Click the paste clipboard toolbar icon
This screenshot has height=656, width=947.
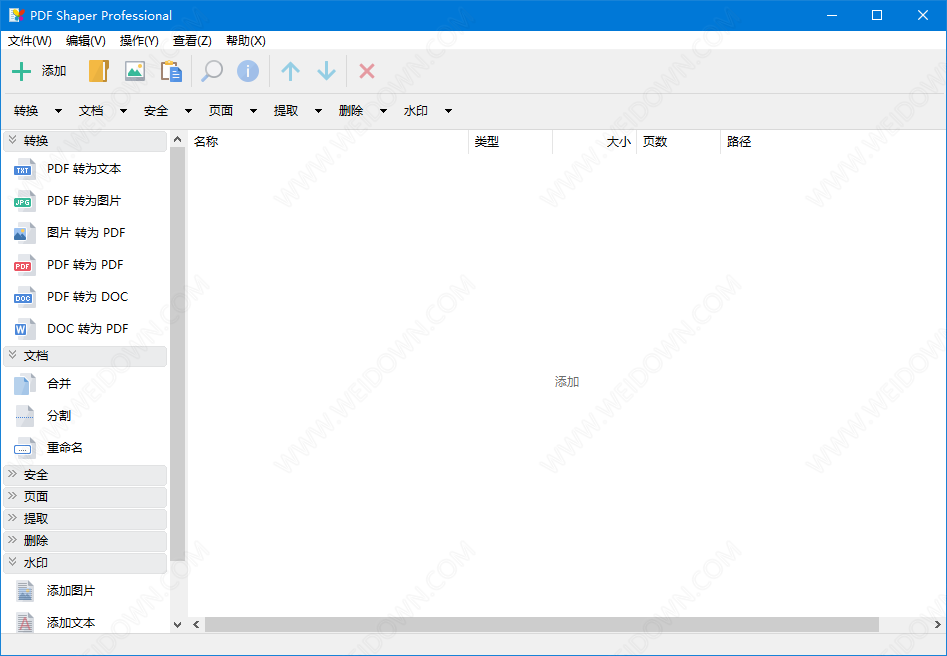click(x=171, y=71)
